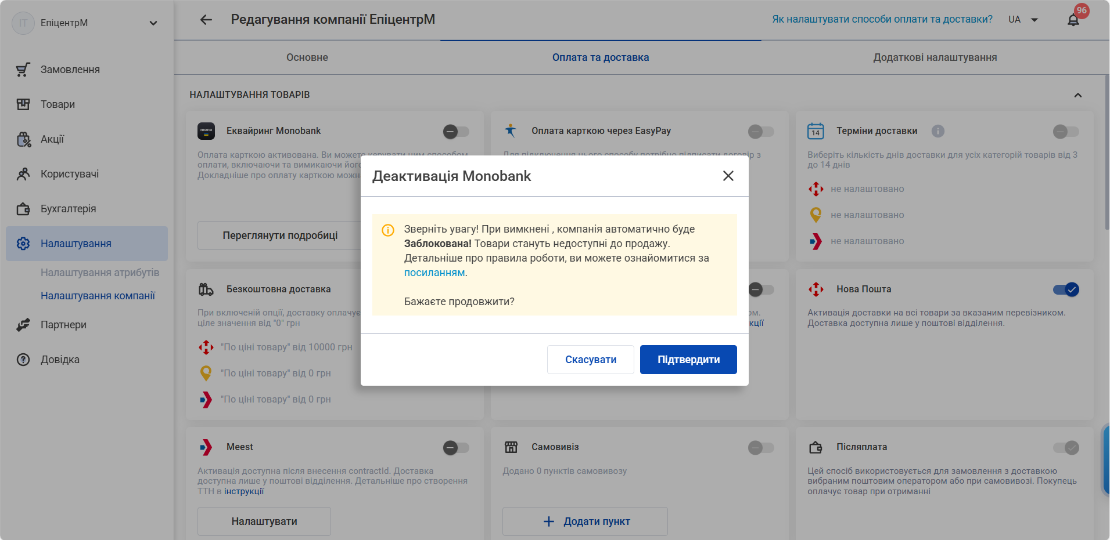Image resolution: width=1110 pixels, height=540 pixels.
Task: Click the Налаштувати button on Meest card
Action: [264, 522]
